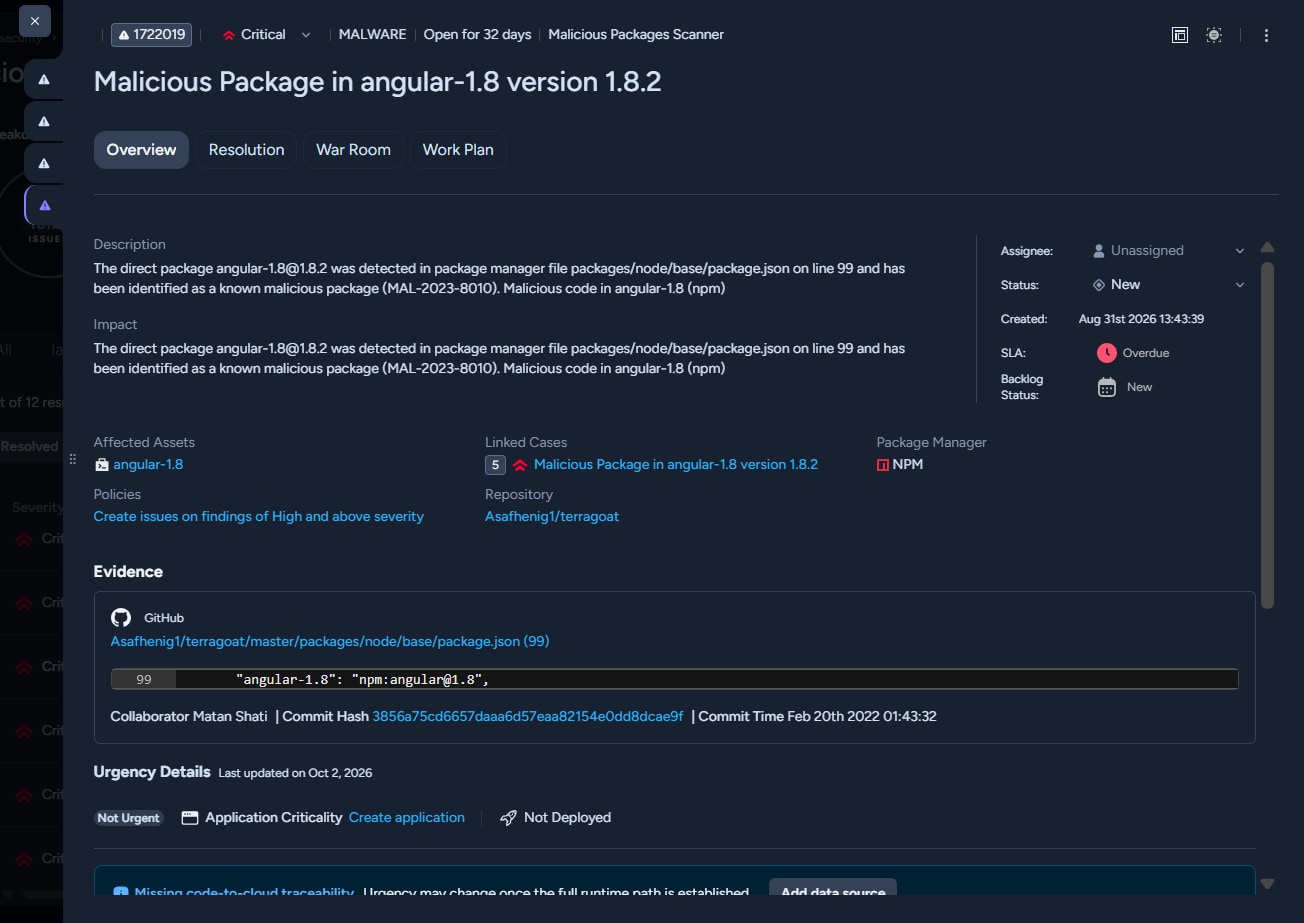Click the focus/scan icon in header

coord(1214,35)
